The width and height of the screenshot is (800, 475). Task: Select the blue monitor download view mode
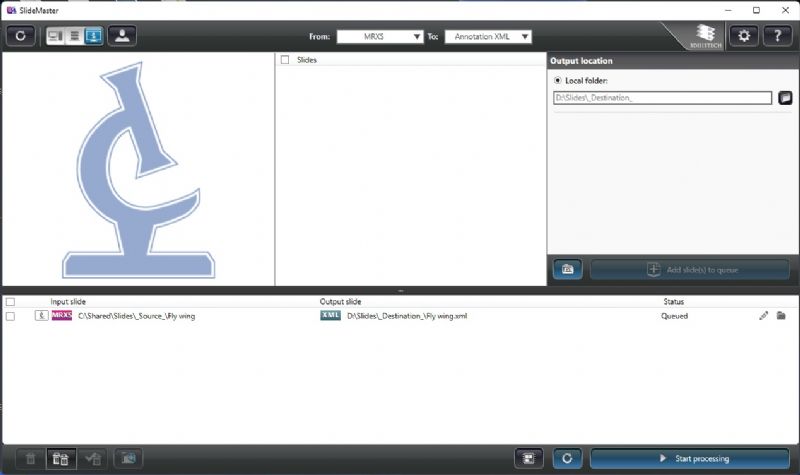93,36
